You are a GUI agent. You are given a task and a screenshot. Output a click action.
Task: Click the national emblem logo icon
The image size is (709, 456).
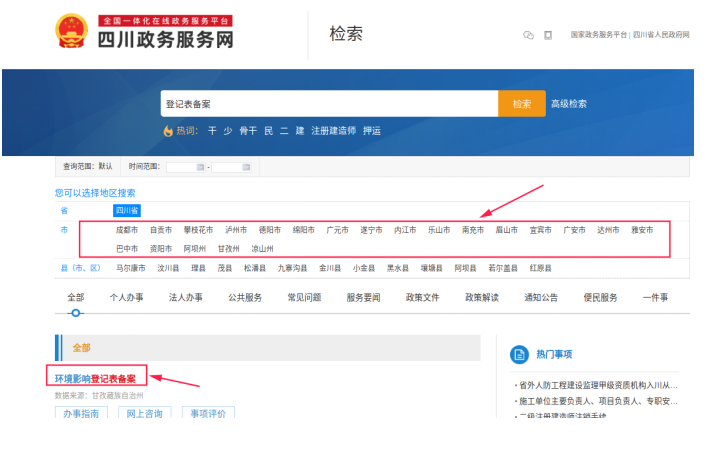click(73, 32)
